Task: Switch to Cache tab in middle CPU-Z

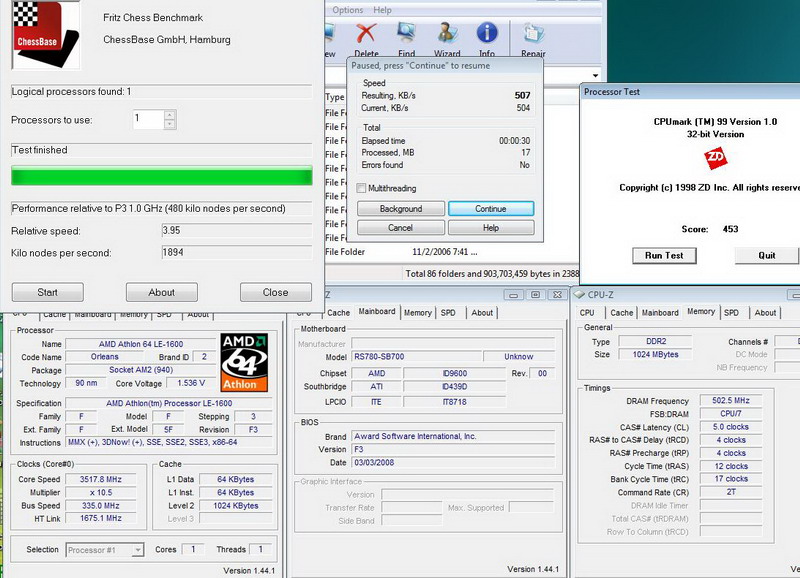Action: point(338,313)
